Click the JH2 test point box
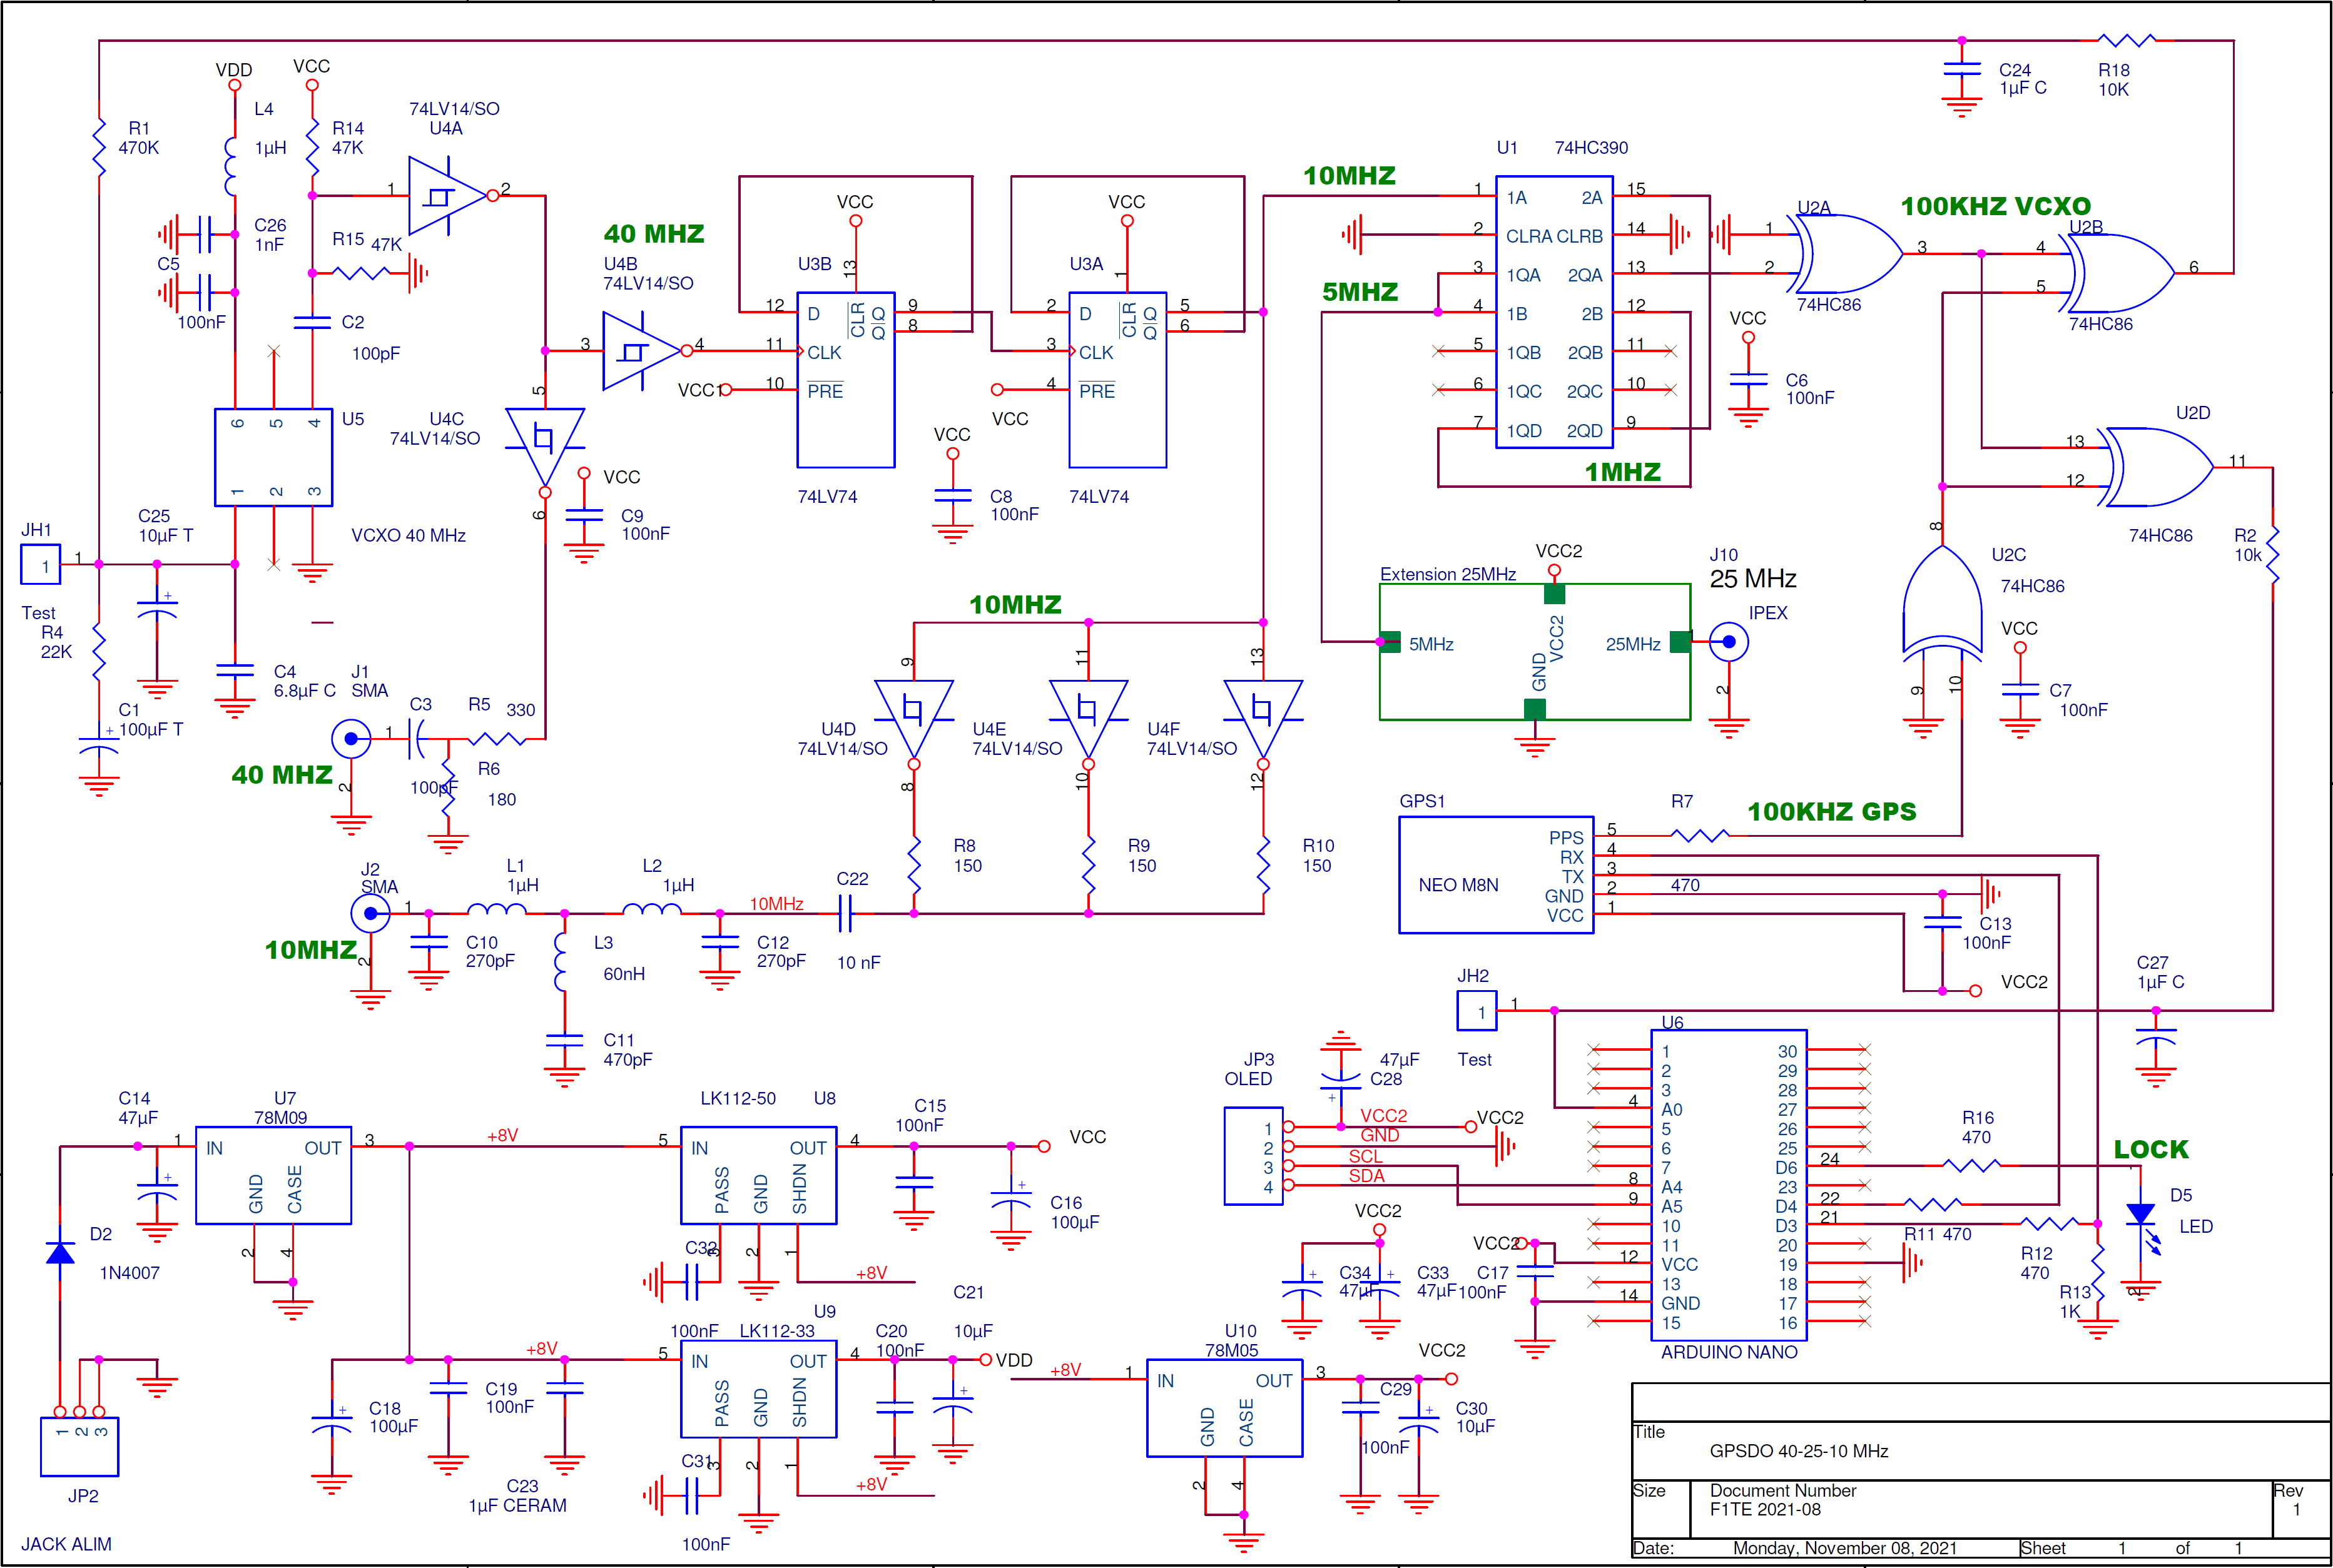 pyautogui.click(x=1477, y=1011)
